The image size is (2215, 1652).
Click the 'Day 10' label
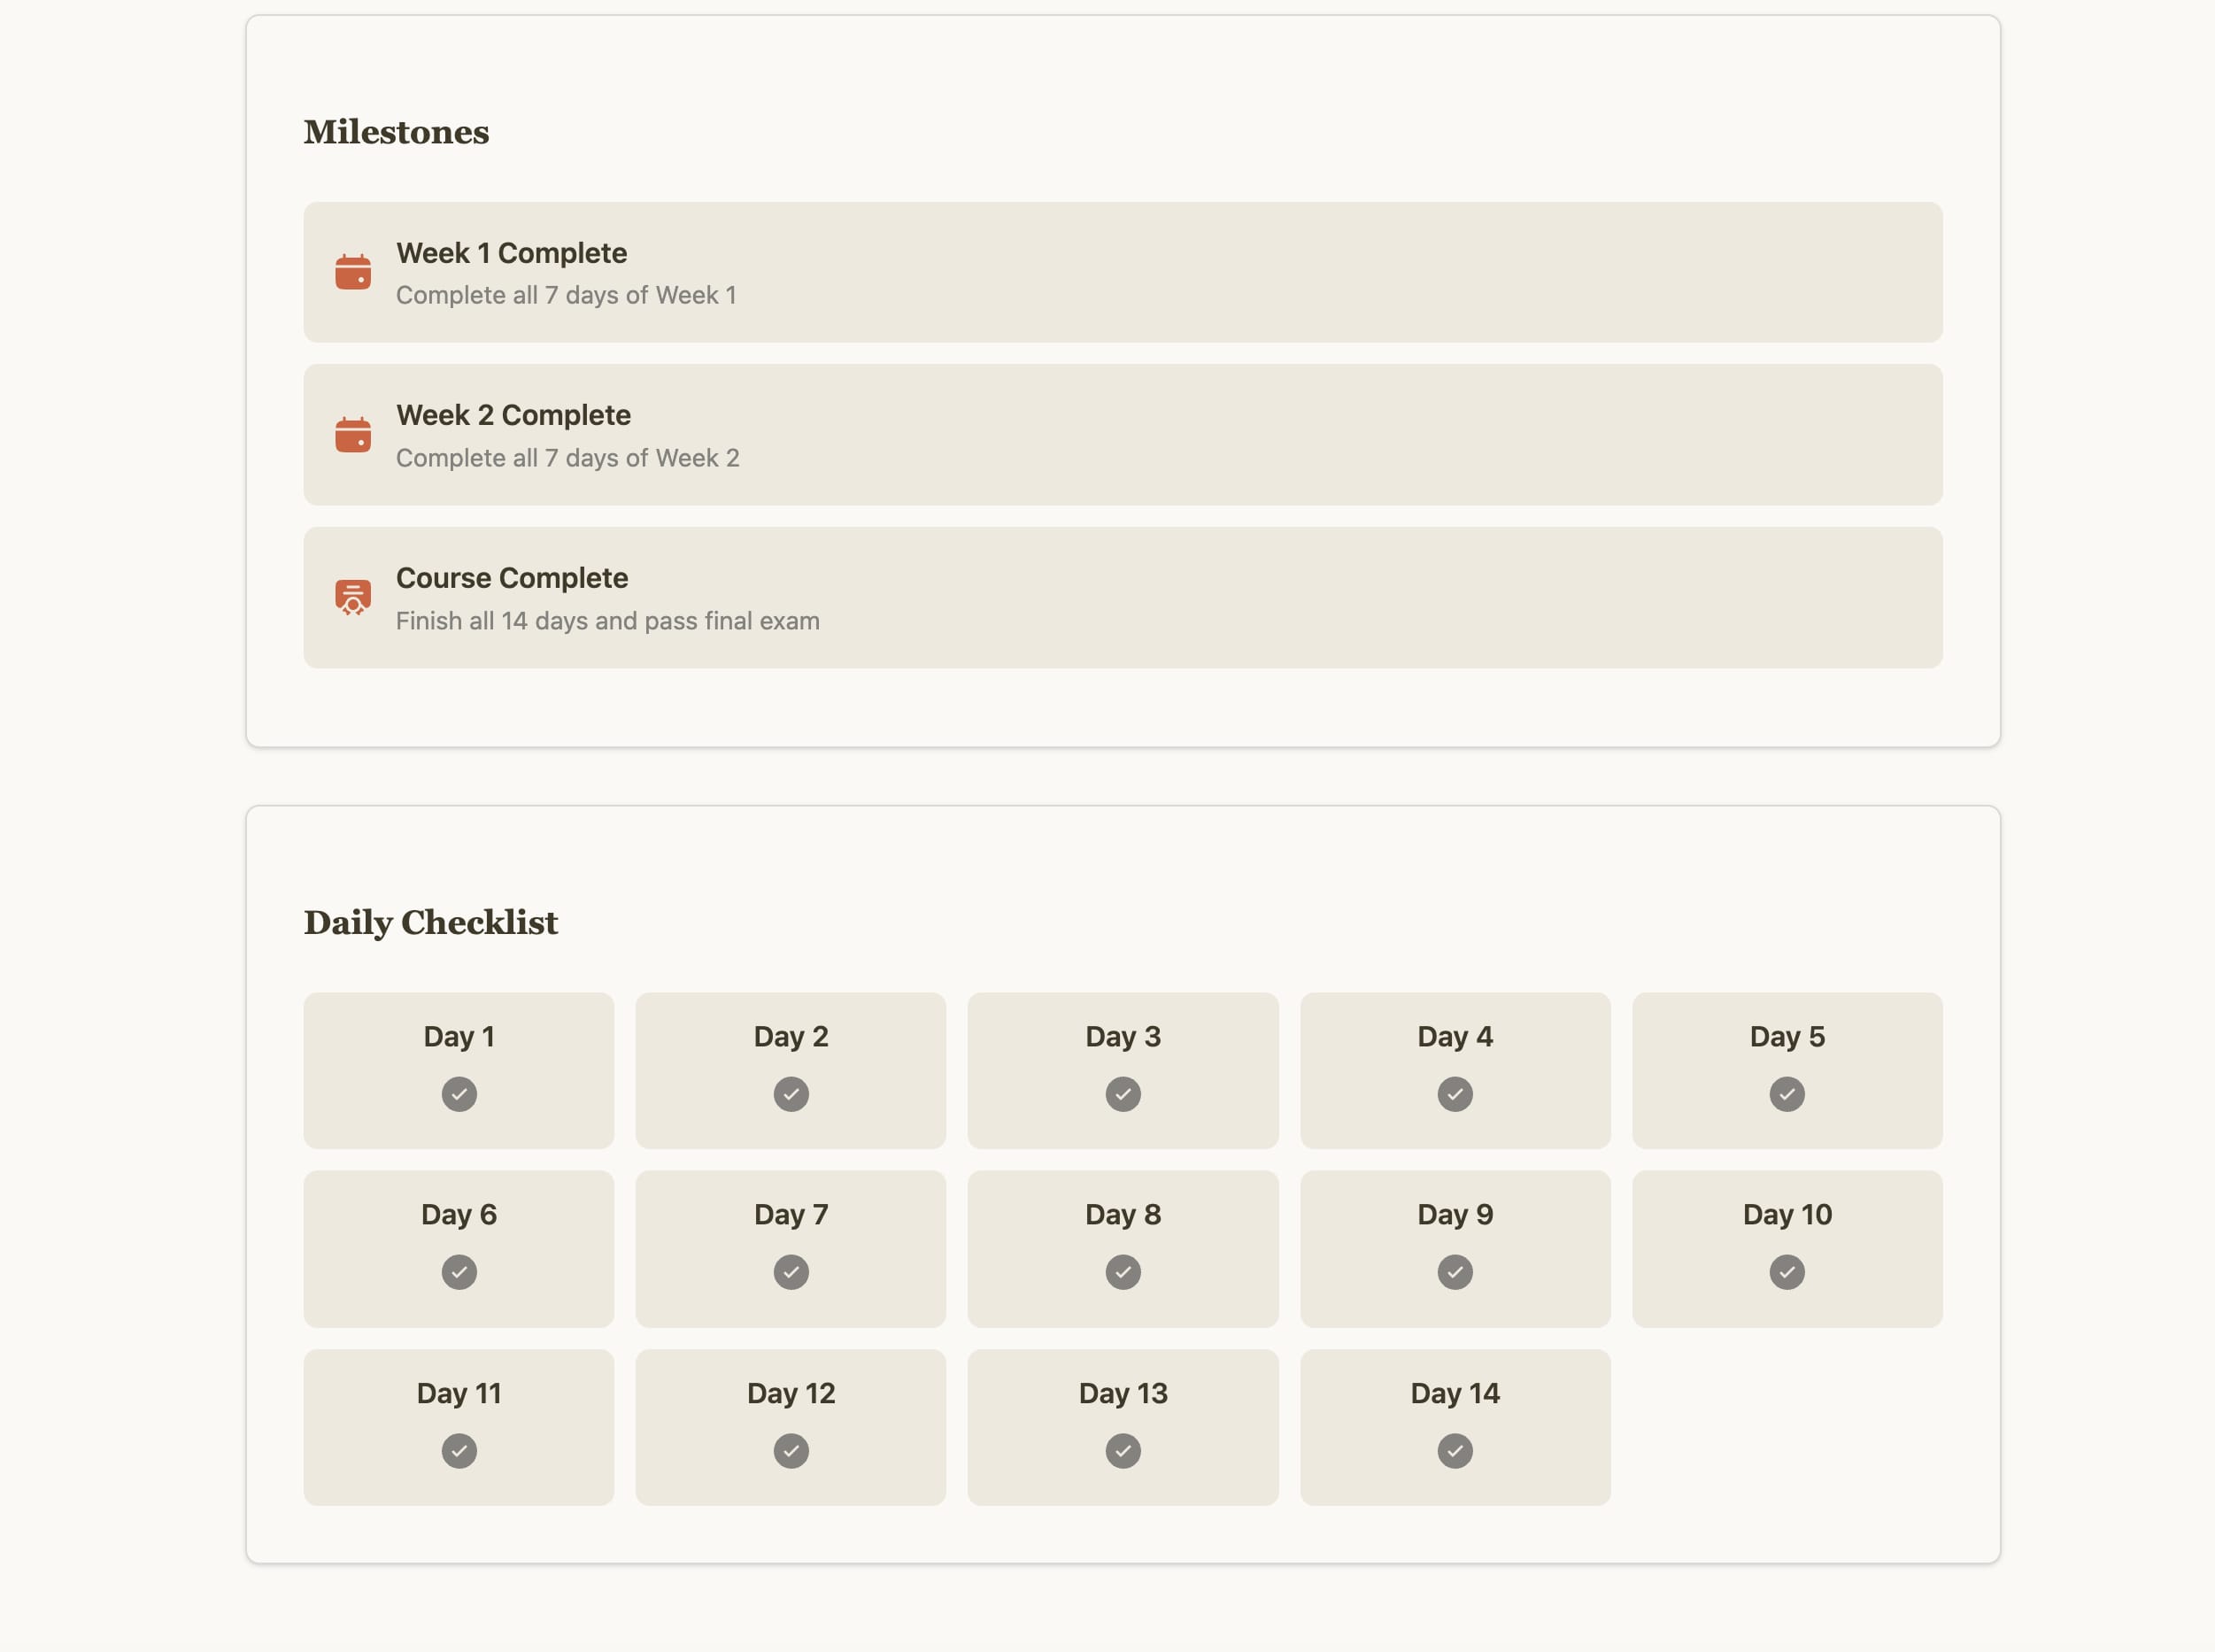pyautogui.click(x=1787, y=1215)
